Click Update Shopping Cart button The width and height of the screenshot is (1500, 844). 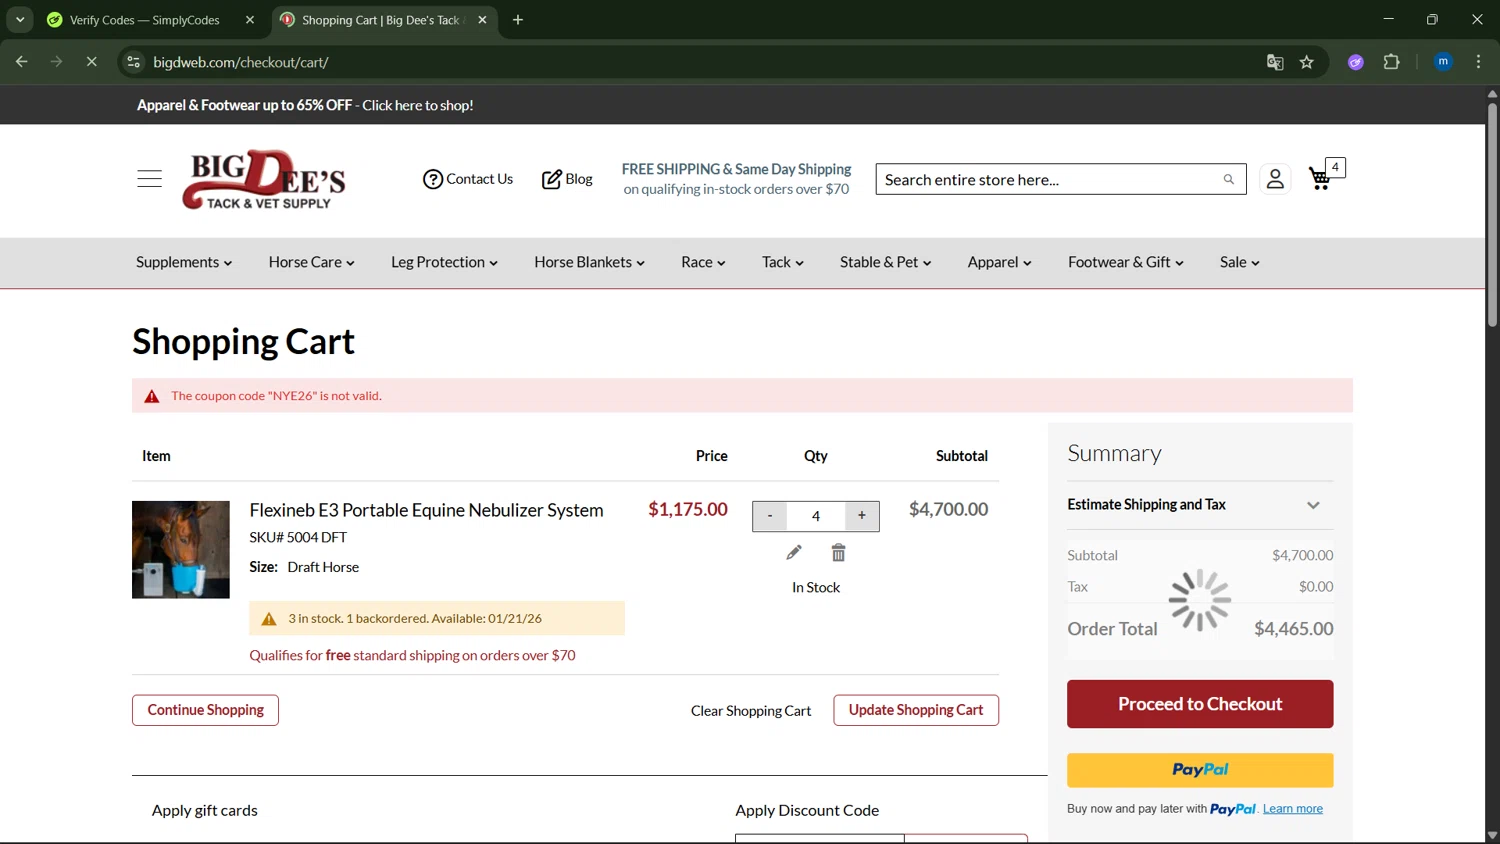[916, 710]
